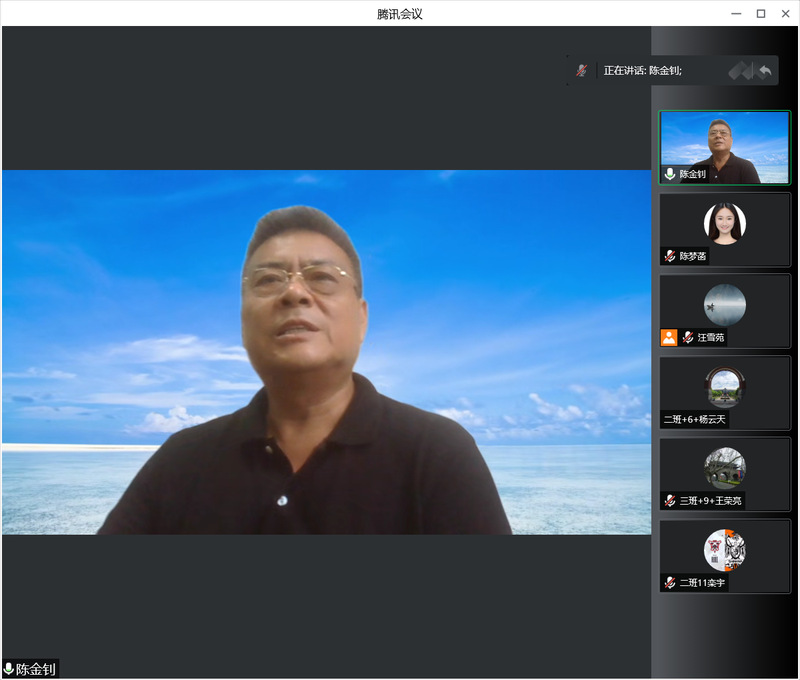Click the muted mic icon beside 三班+9+王荣亮
This screenshot has width=800, height=680.
pos(669,500)
